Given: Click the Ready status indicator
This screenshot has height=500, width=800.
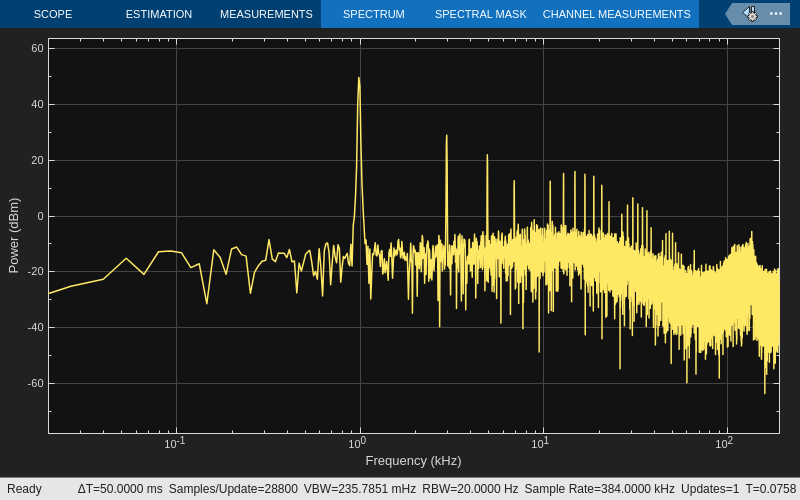Looking at the screenshot, I should pyautogui.click(x=24, y=489).
